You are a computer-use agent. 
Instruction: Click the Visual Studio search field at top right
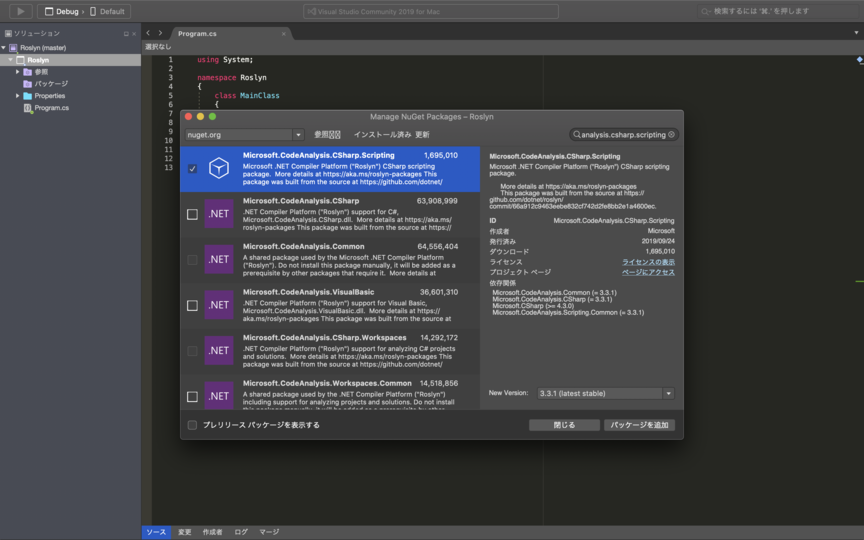point(777,11)
